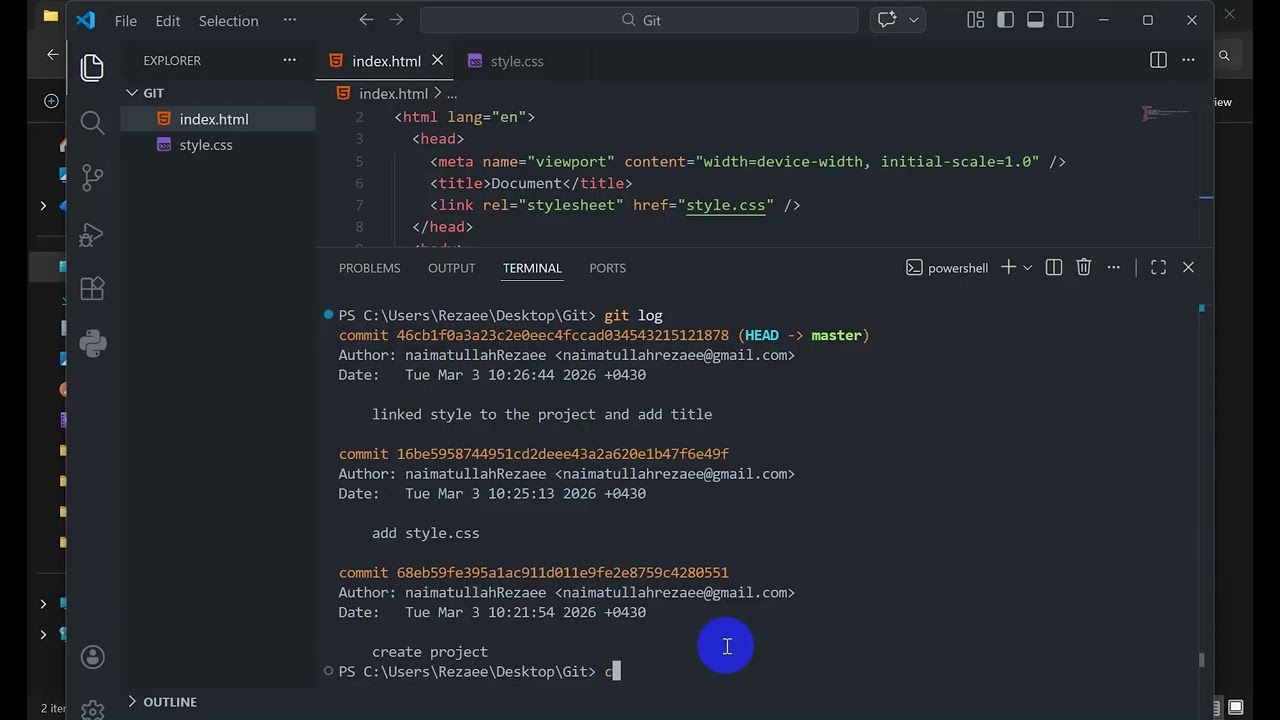
Task: Open editor More Actions ellipsis
Action: click(x=1188, y=60)
